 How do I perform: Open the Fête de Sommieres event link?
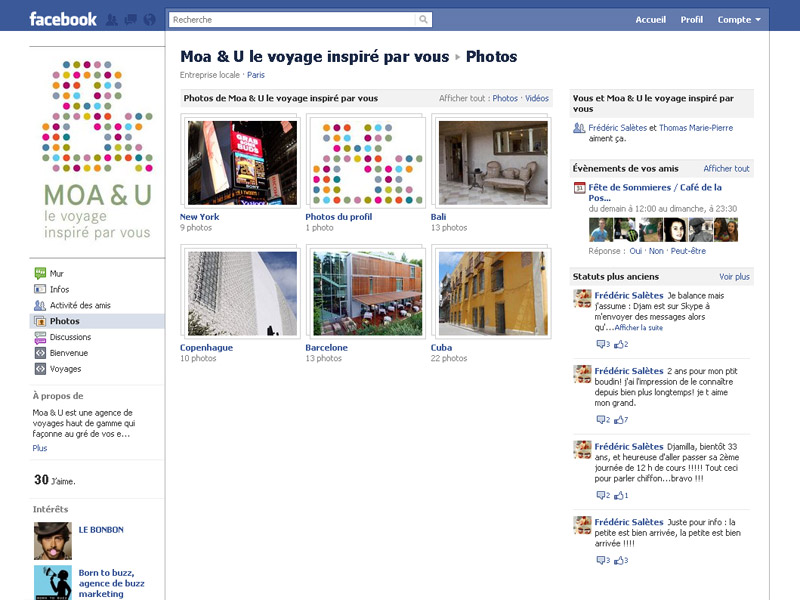(x=655, y=192)
